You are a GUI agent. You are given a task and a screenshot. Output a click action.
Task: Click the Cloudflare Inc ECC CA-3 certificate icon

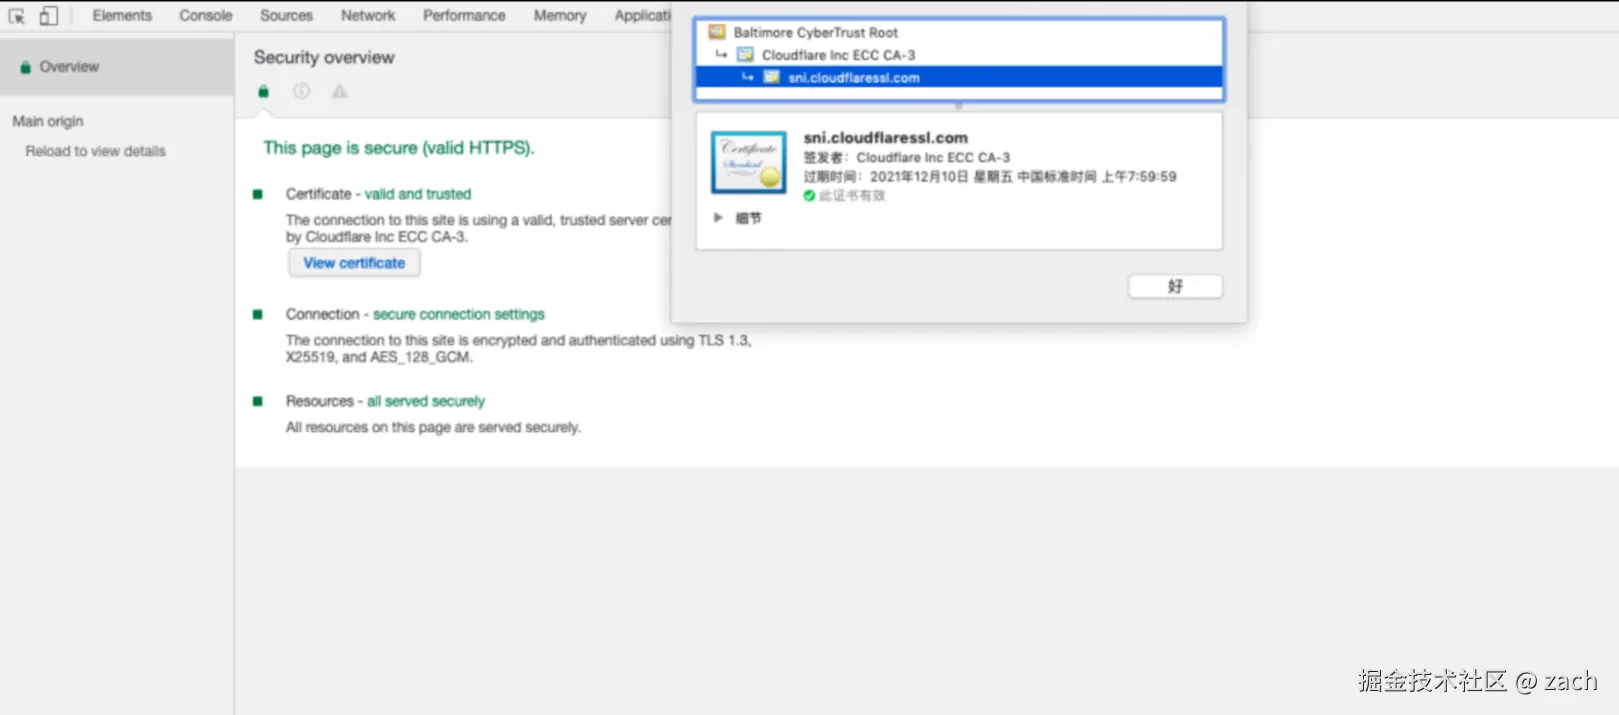coord(745,55)
